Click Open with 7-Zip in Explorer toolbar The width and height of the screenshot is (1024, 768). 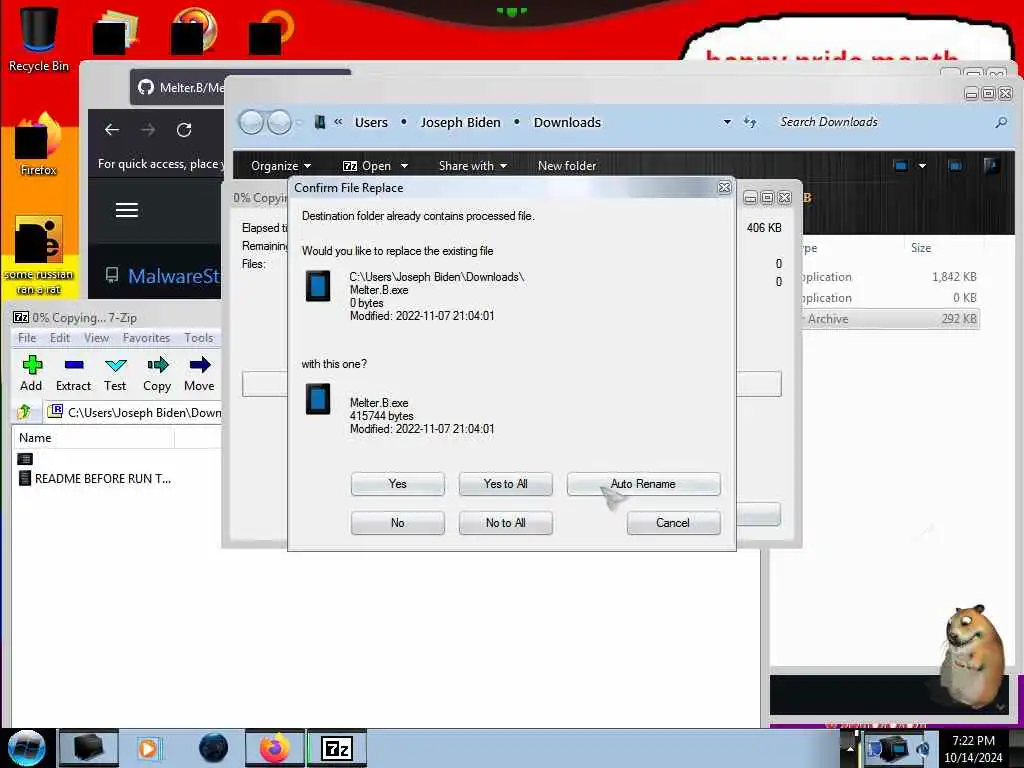(367, 166)
